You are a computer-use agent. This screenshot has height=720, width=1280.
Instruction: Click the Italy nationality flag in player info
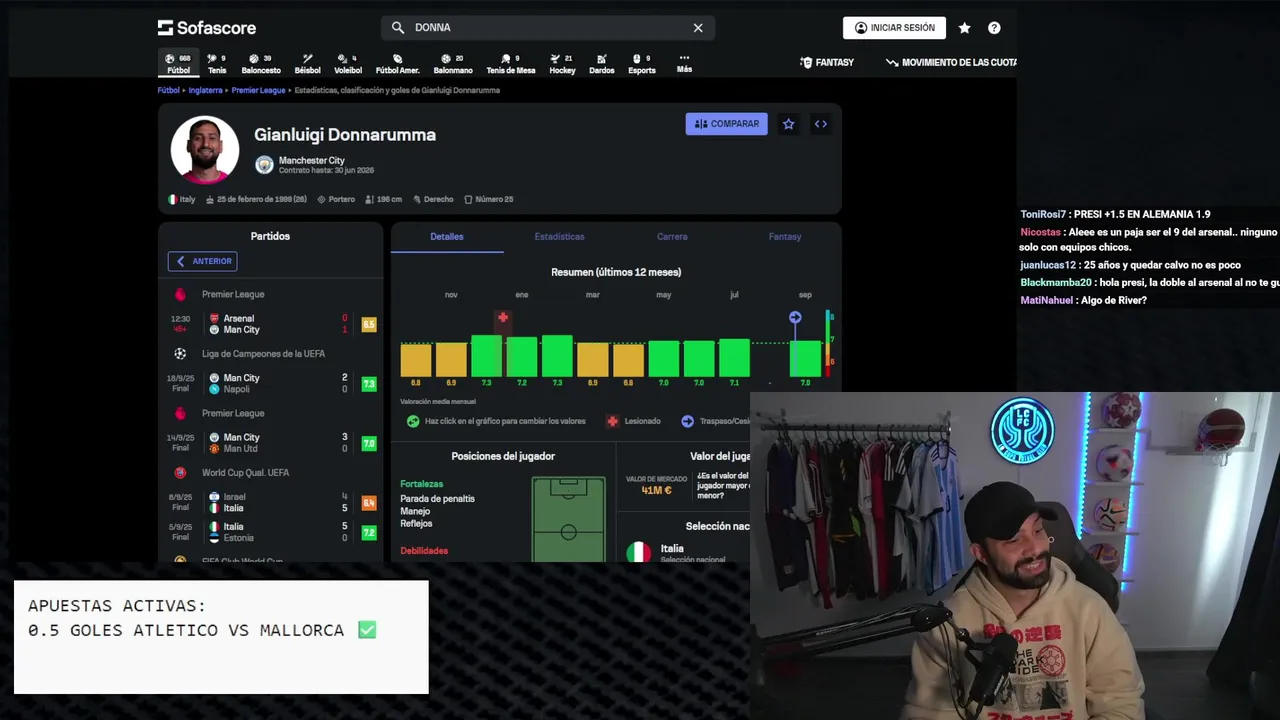[172, 199]
